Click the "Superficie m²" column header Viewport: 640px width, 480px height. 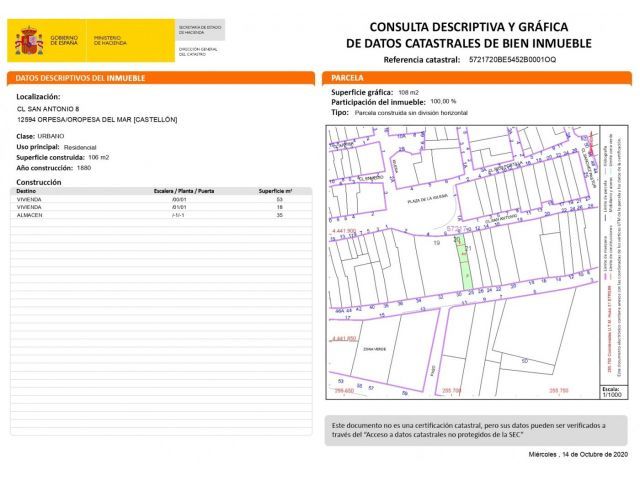[275, 191]
